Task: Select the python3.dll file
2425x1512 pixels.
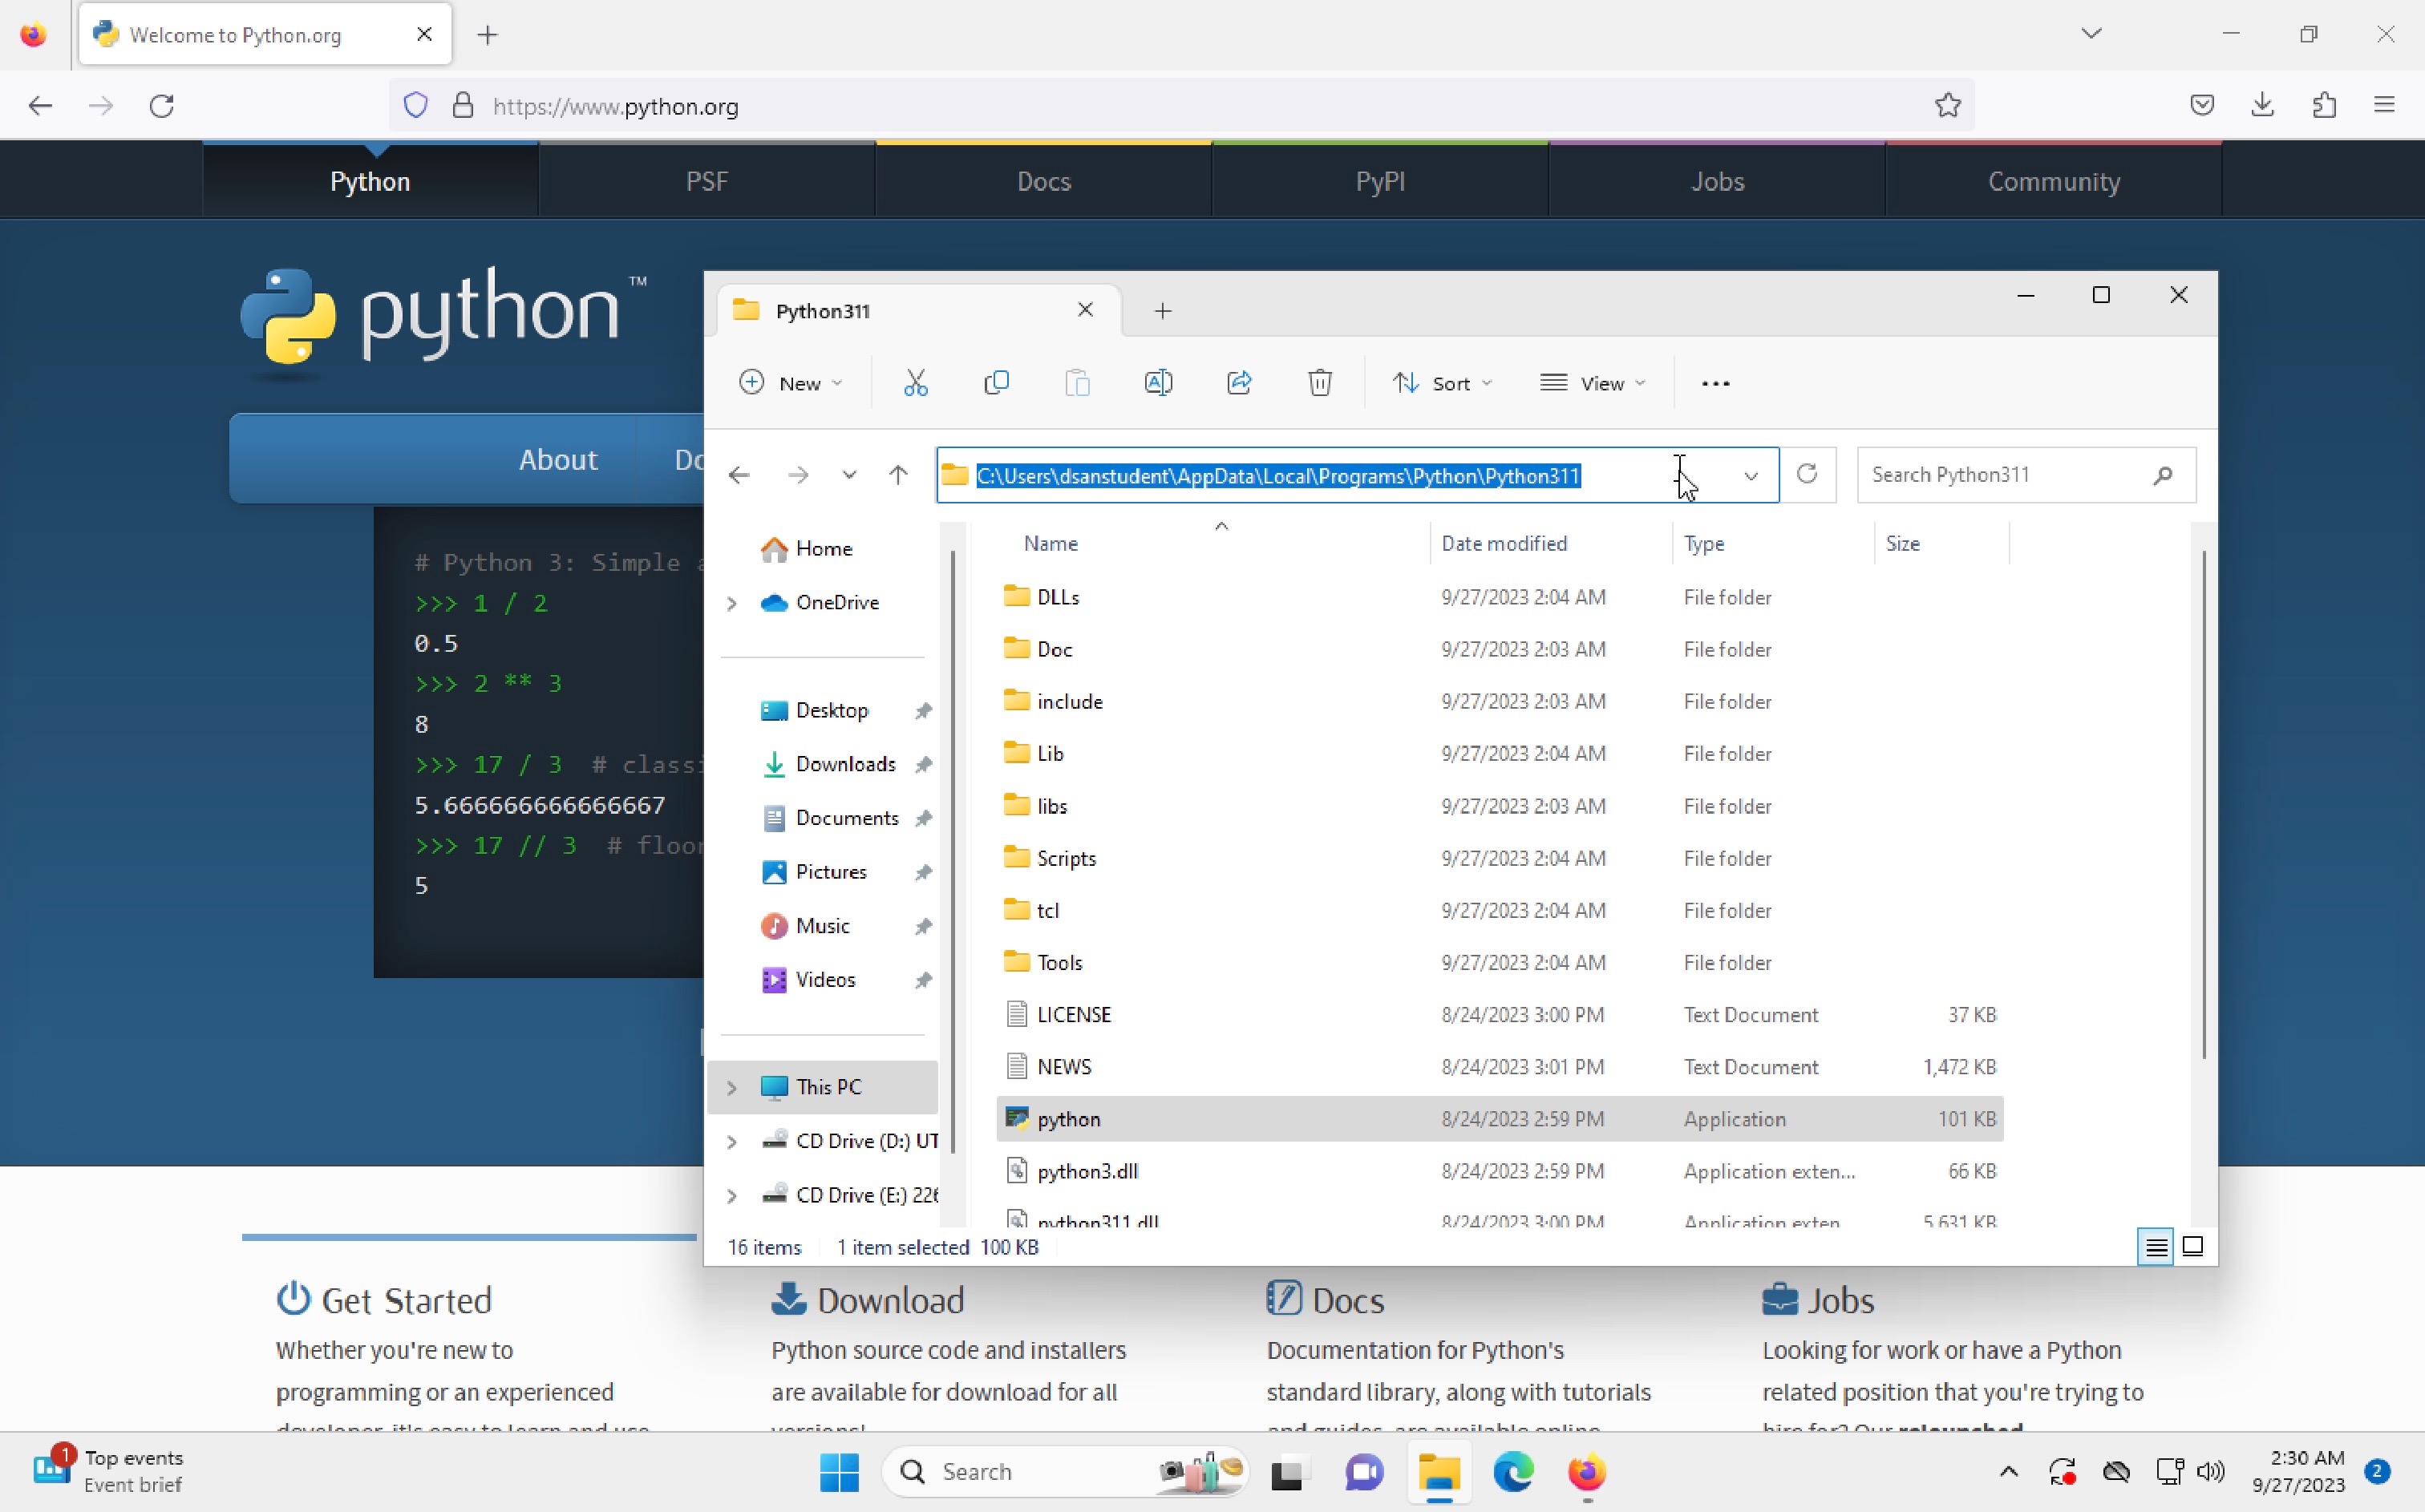Action: pos(1087,1172)
